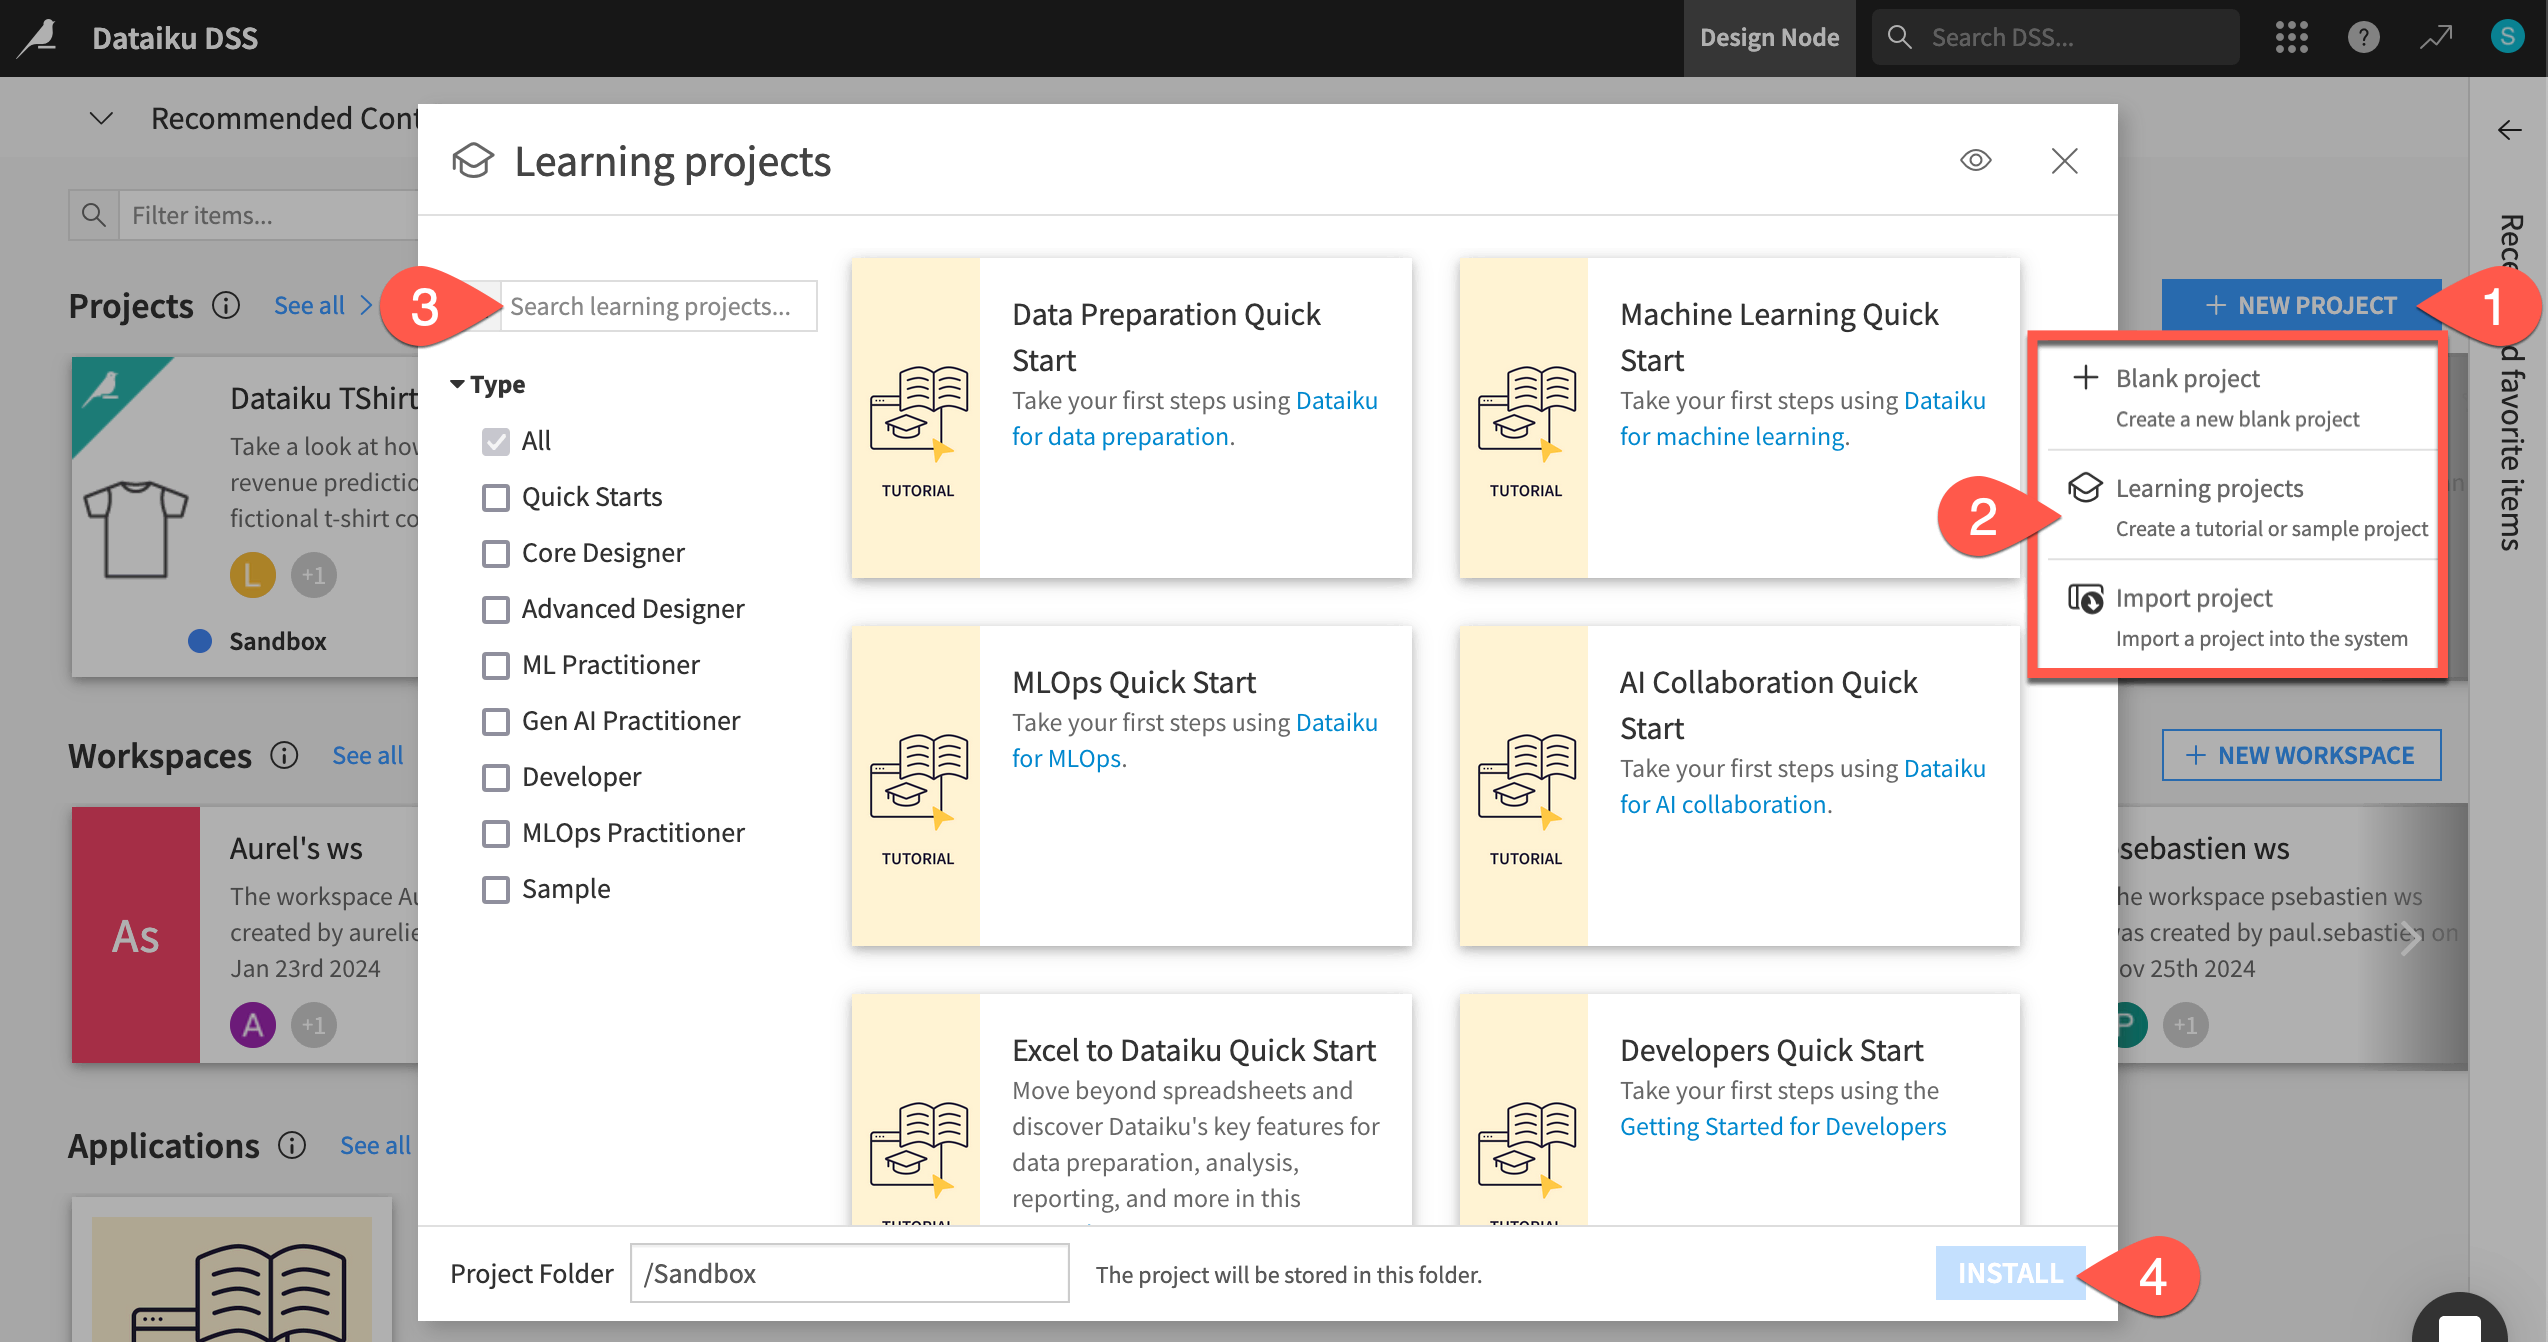Viewport: 2548px width, 1342px height.
Task: Click the graduation cap icon in dialog header
Action: [x=473, y=160]
